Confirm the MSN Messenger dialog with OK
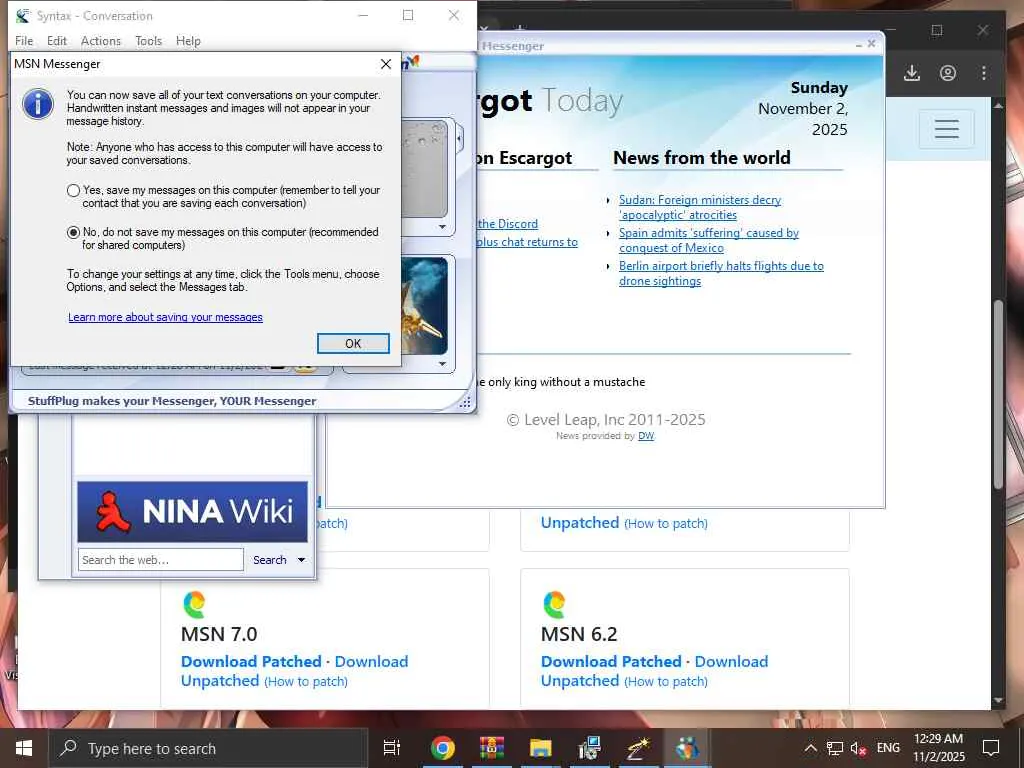The height and width of the screenshot is (768, 1024). tap(353, 344)
